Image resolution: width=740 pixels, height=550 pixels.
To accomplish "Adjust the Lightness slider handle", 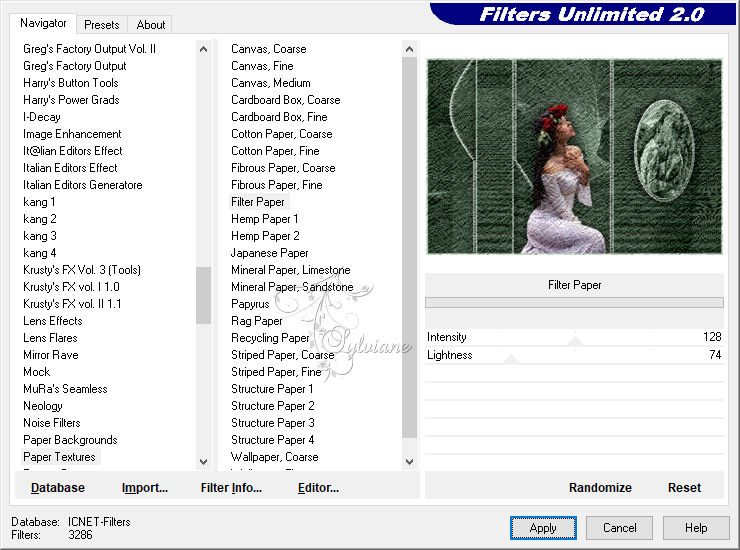I will (511, 358).
